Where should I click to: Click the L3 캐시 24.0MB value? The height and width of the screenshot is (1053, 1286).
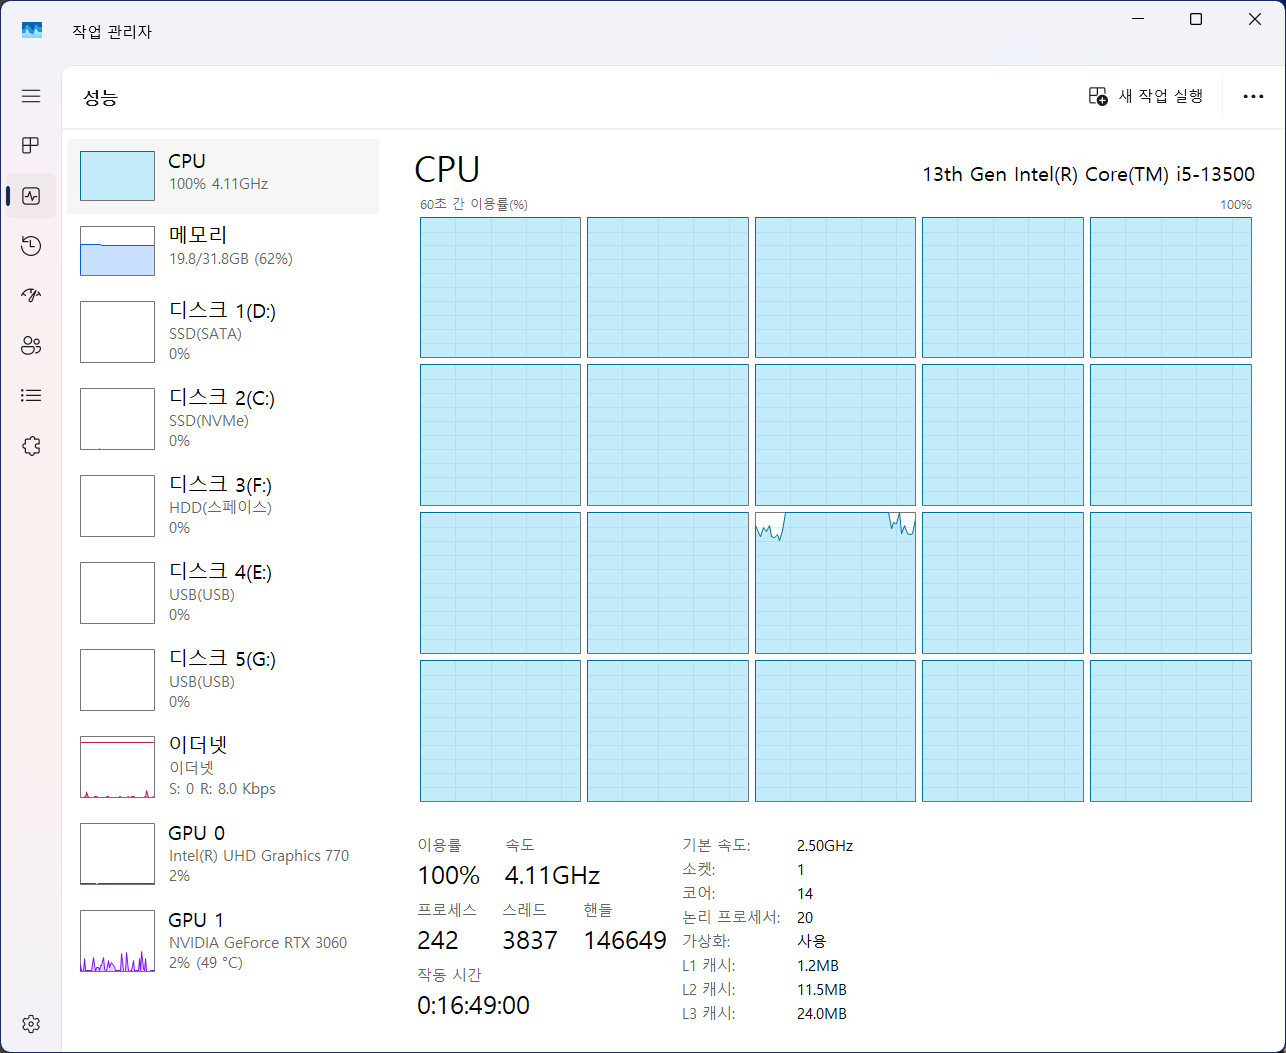pyautogui.click(x=822, y=1013)
